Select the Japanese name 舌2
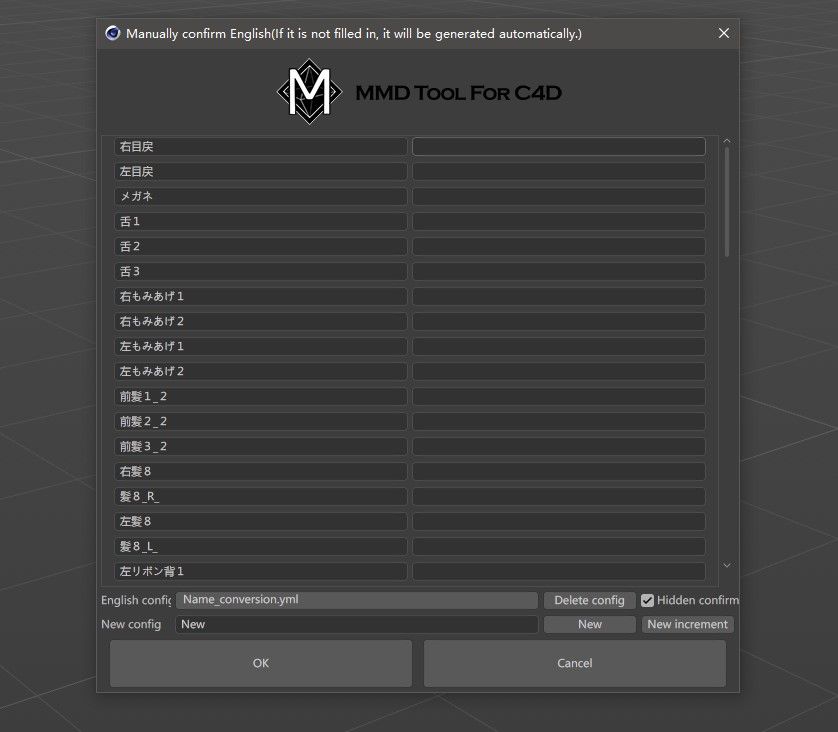 click(261, 246)
